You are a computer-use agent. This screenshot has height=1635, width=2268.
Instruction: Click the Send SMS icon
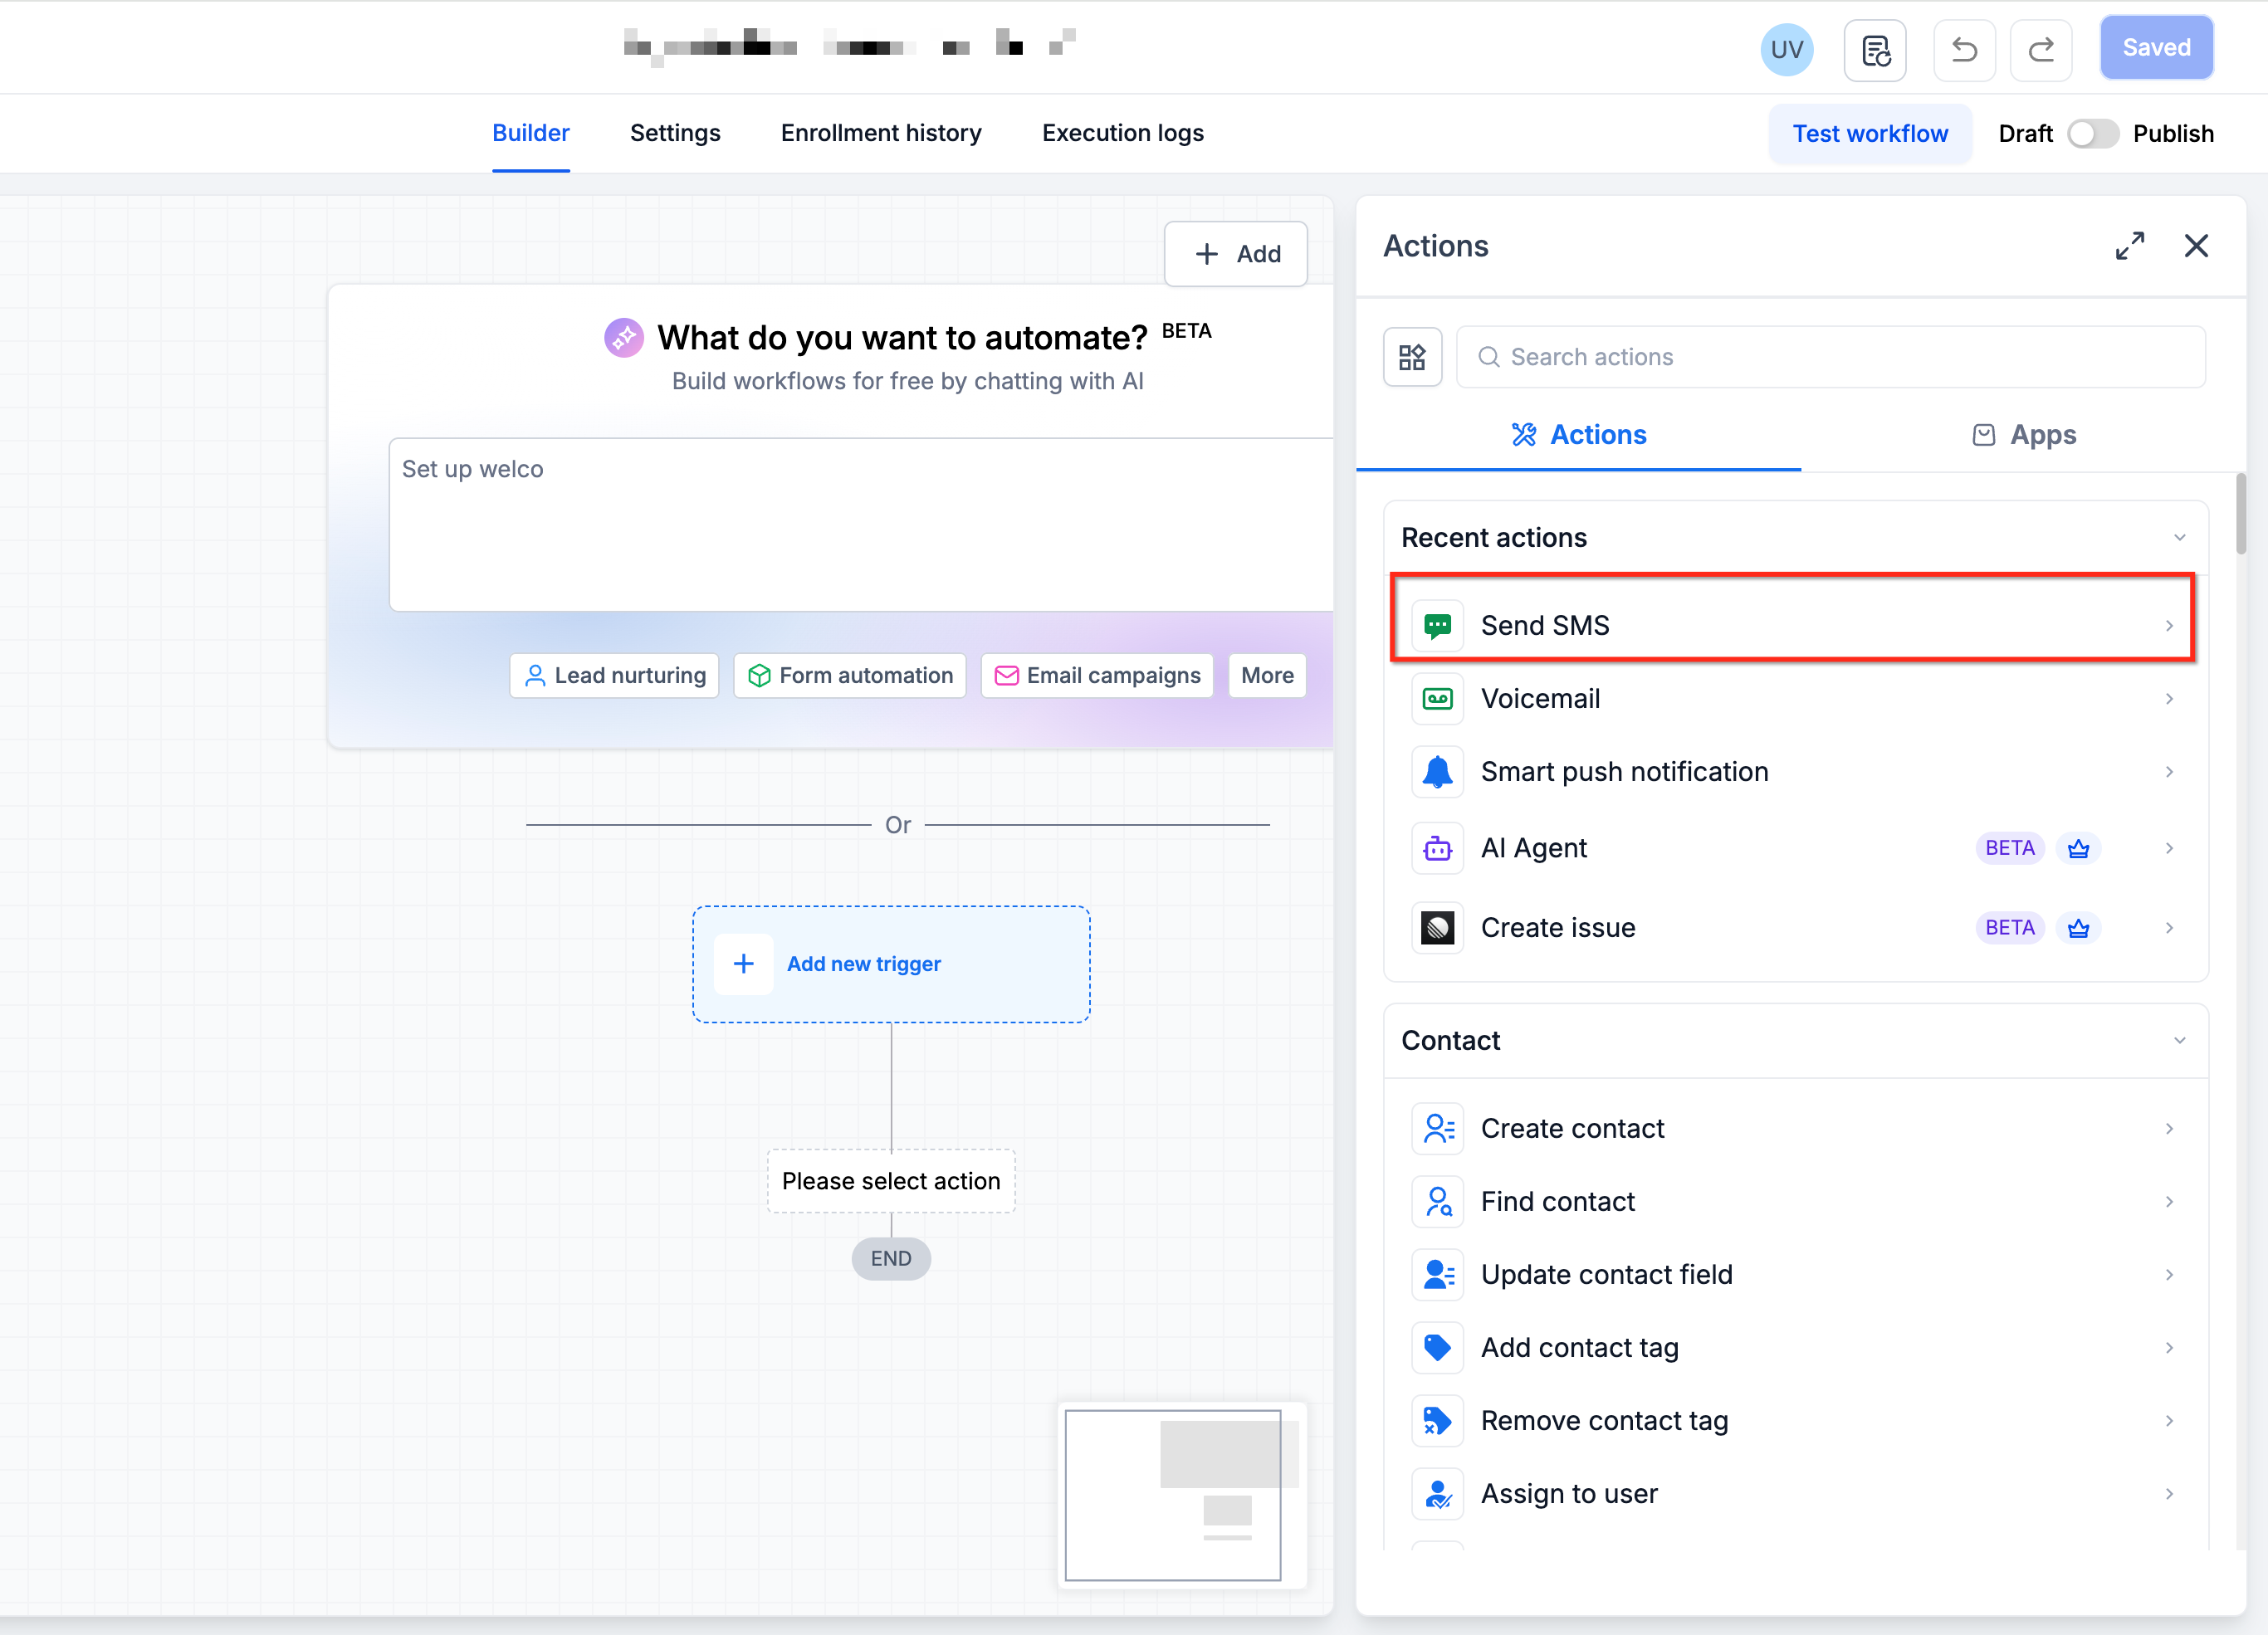pos(1437,626)
